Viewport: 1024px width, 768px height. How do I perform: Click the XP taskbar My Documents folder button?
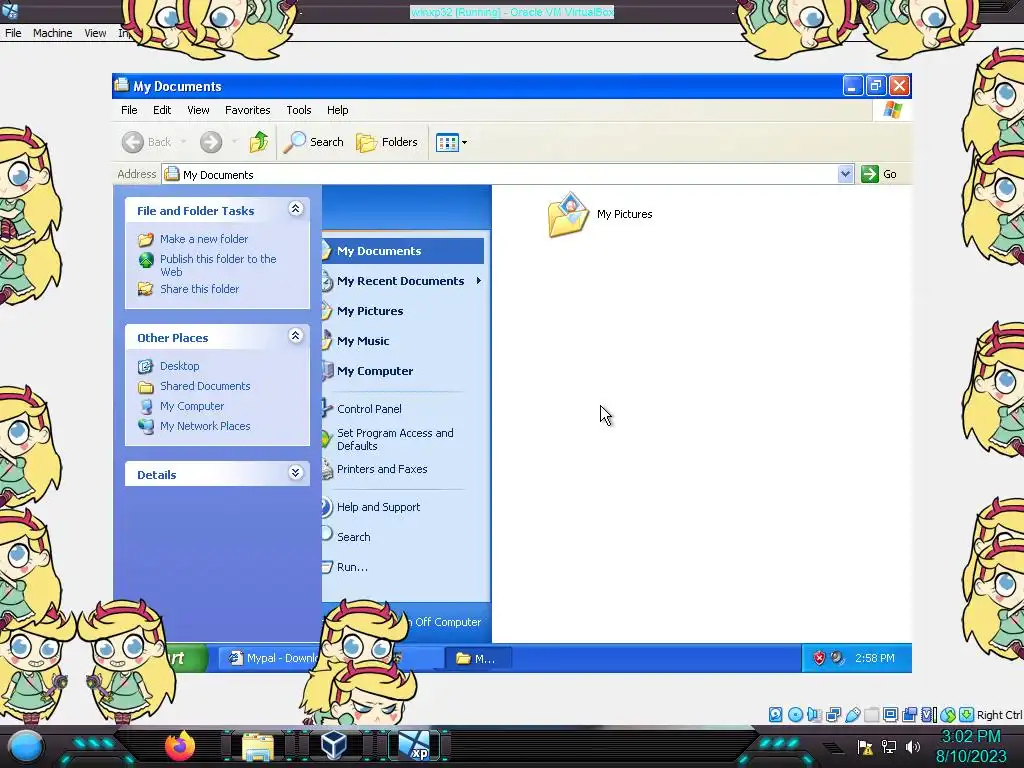[x=477, y=658]
